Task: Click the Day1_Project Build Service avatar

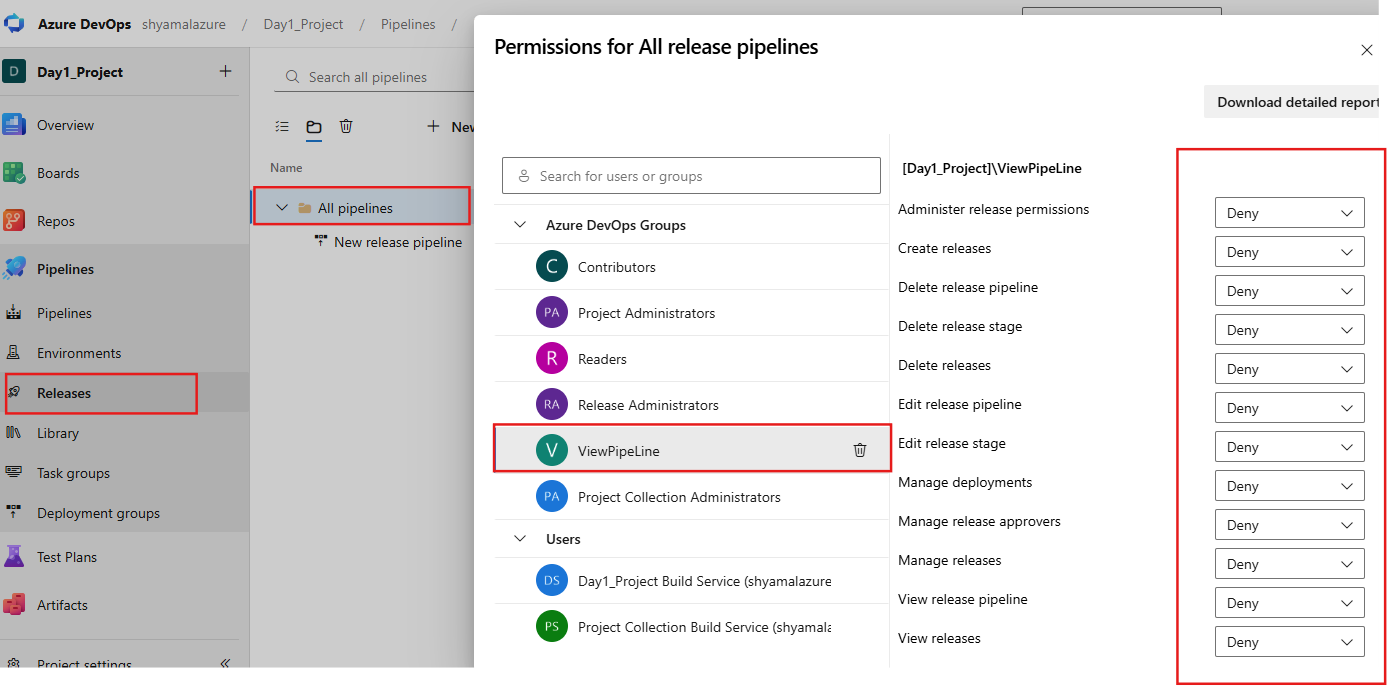Action: click(552, 581)
